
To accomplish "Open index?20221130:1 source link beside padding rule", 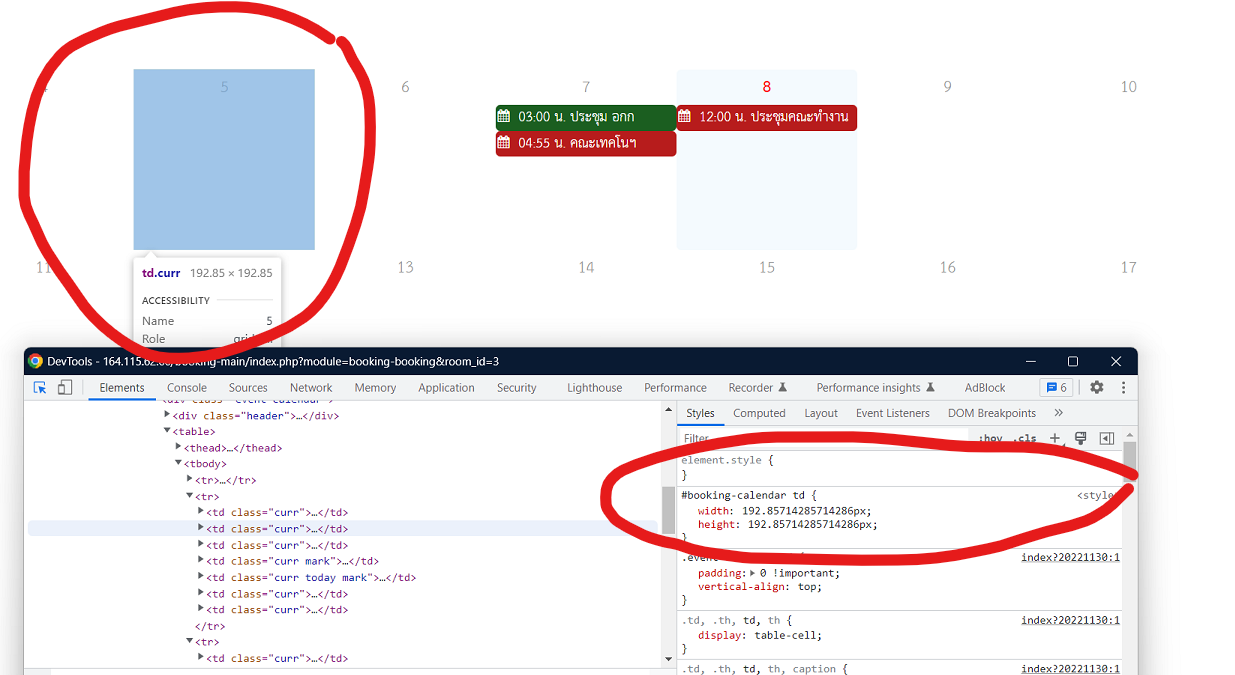I will click(x=1070, y=557).
